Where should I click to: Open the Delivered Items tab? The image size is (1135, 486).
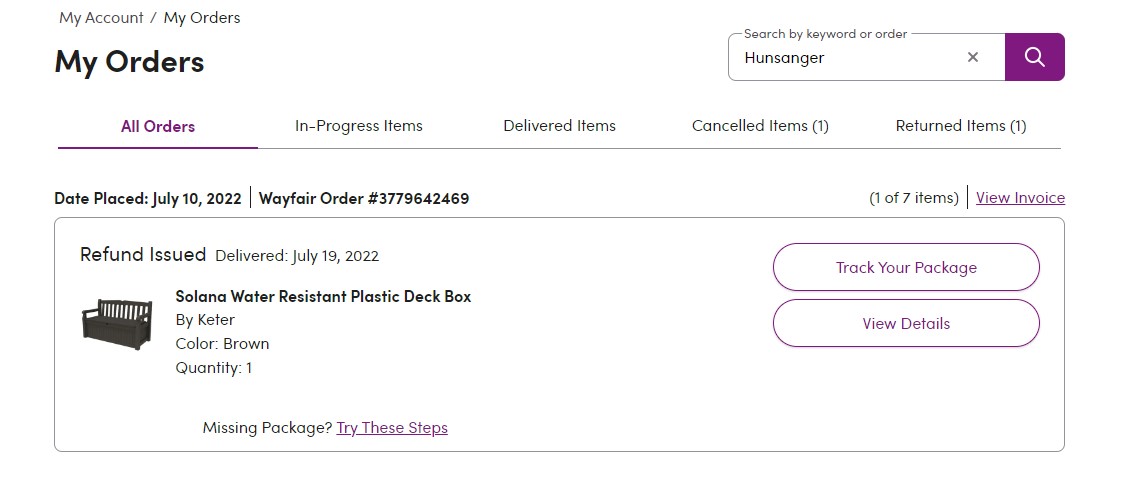tap(560, 126)
